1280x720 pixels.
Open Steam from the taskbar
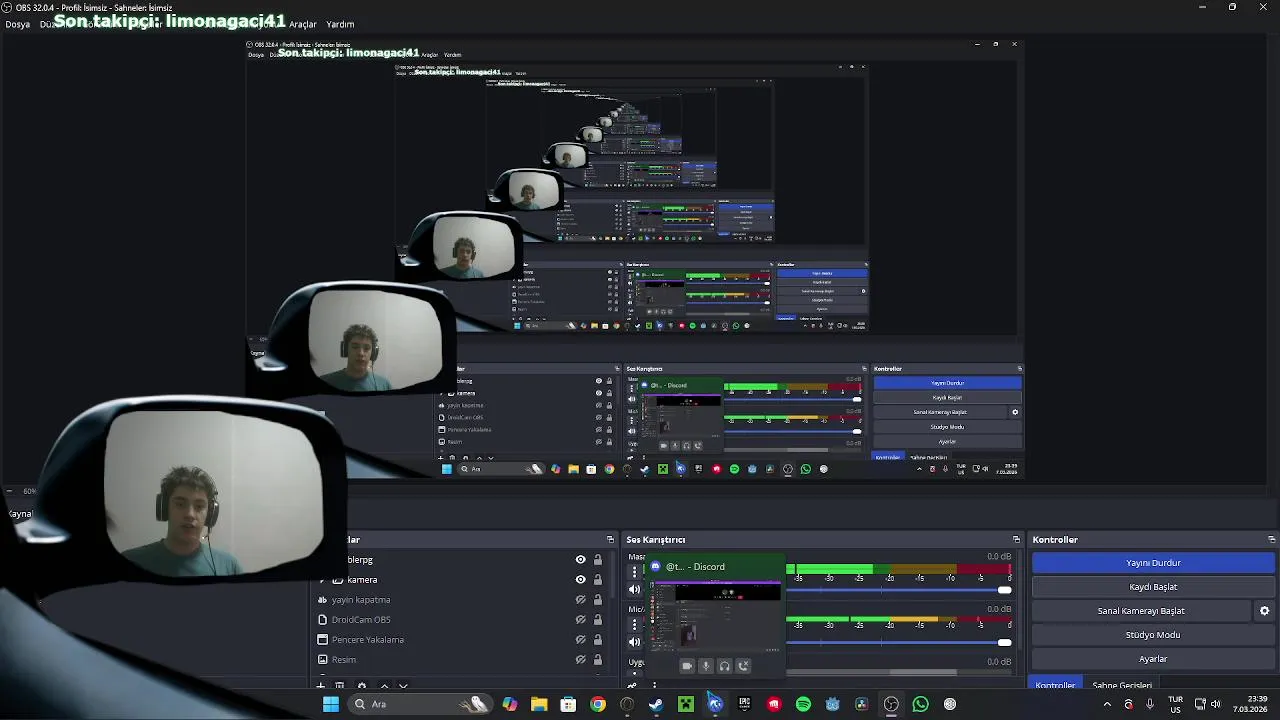coord(656,704)
